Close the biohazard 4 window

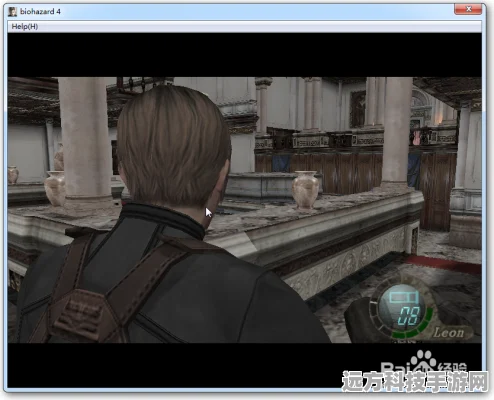pos(468,9)
